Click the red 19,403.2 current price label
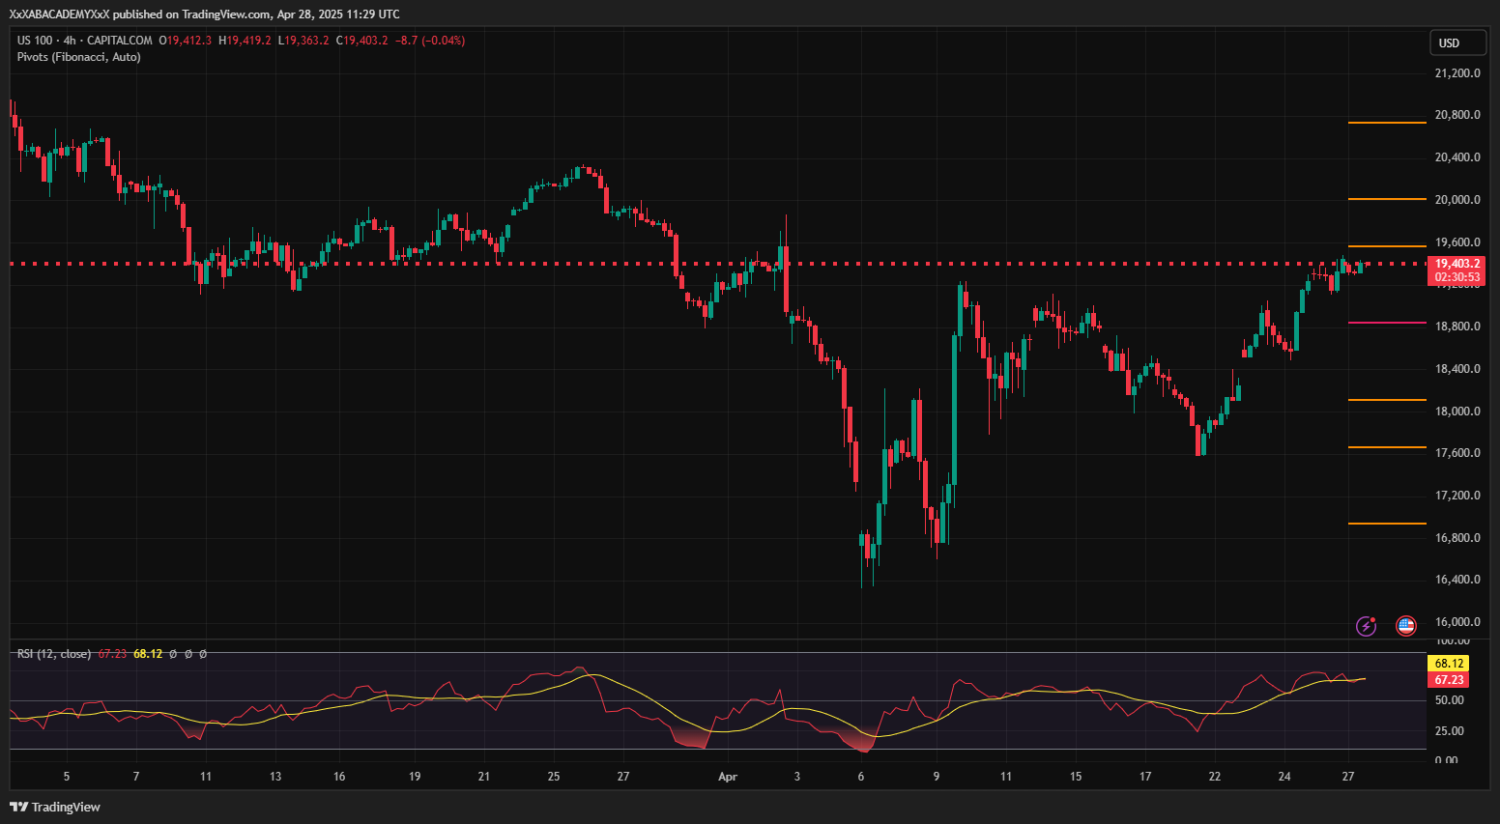 [1456, 264]
